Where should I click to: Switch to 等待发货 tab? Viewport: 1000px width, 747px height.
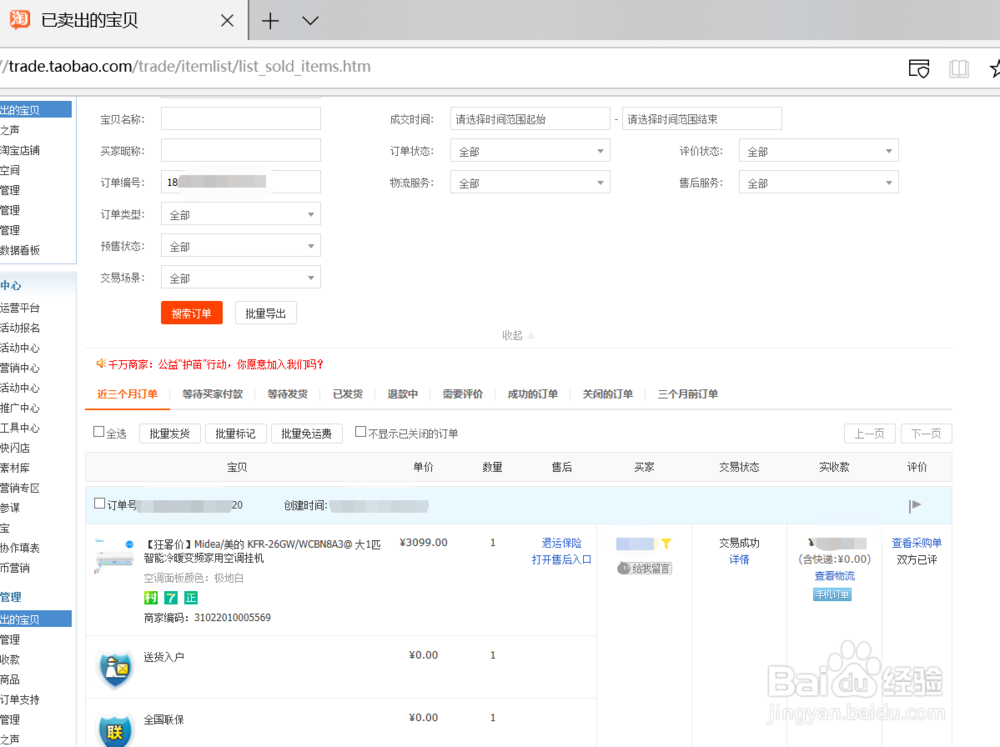point(288,394)
